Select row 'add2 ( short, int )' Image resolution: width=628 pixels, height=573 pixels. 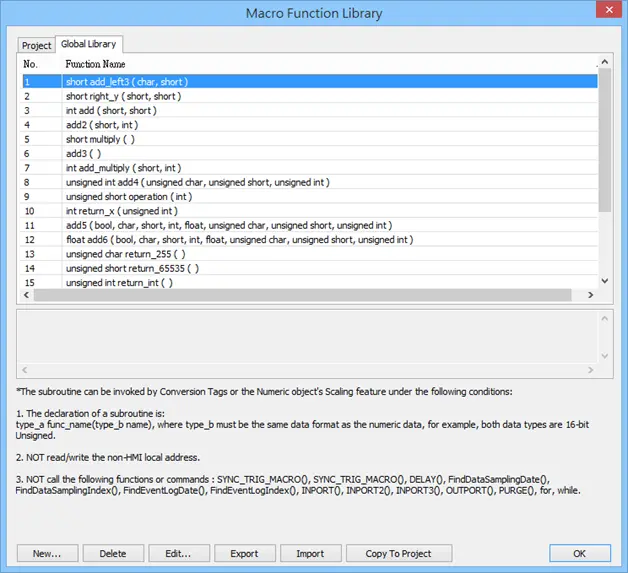point(309,125)
